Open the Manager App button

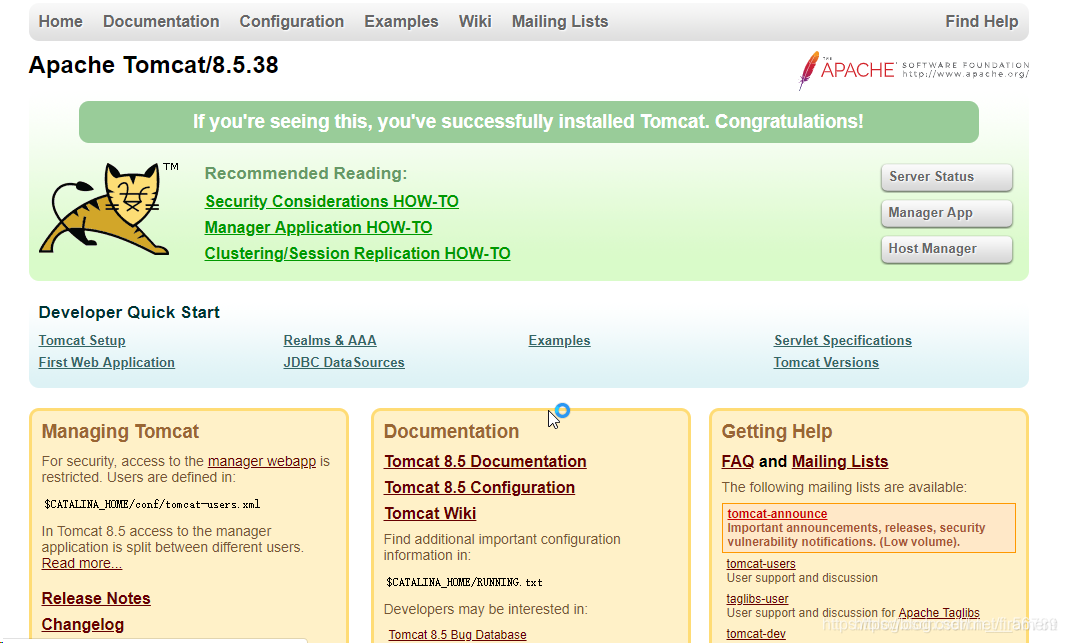(947, 213)
